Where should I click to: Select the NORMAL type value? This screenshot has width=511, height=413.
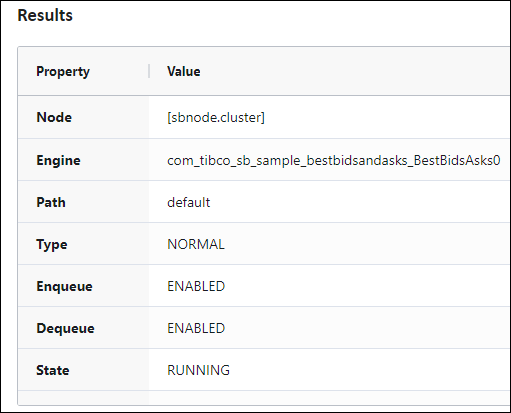tap(196, 244)
